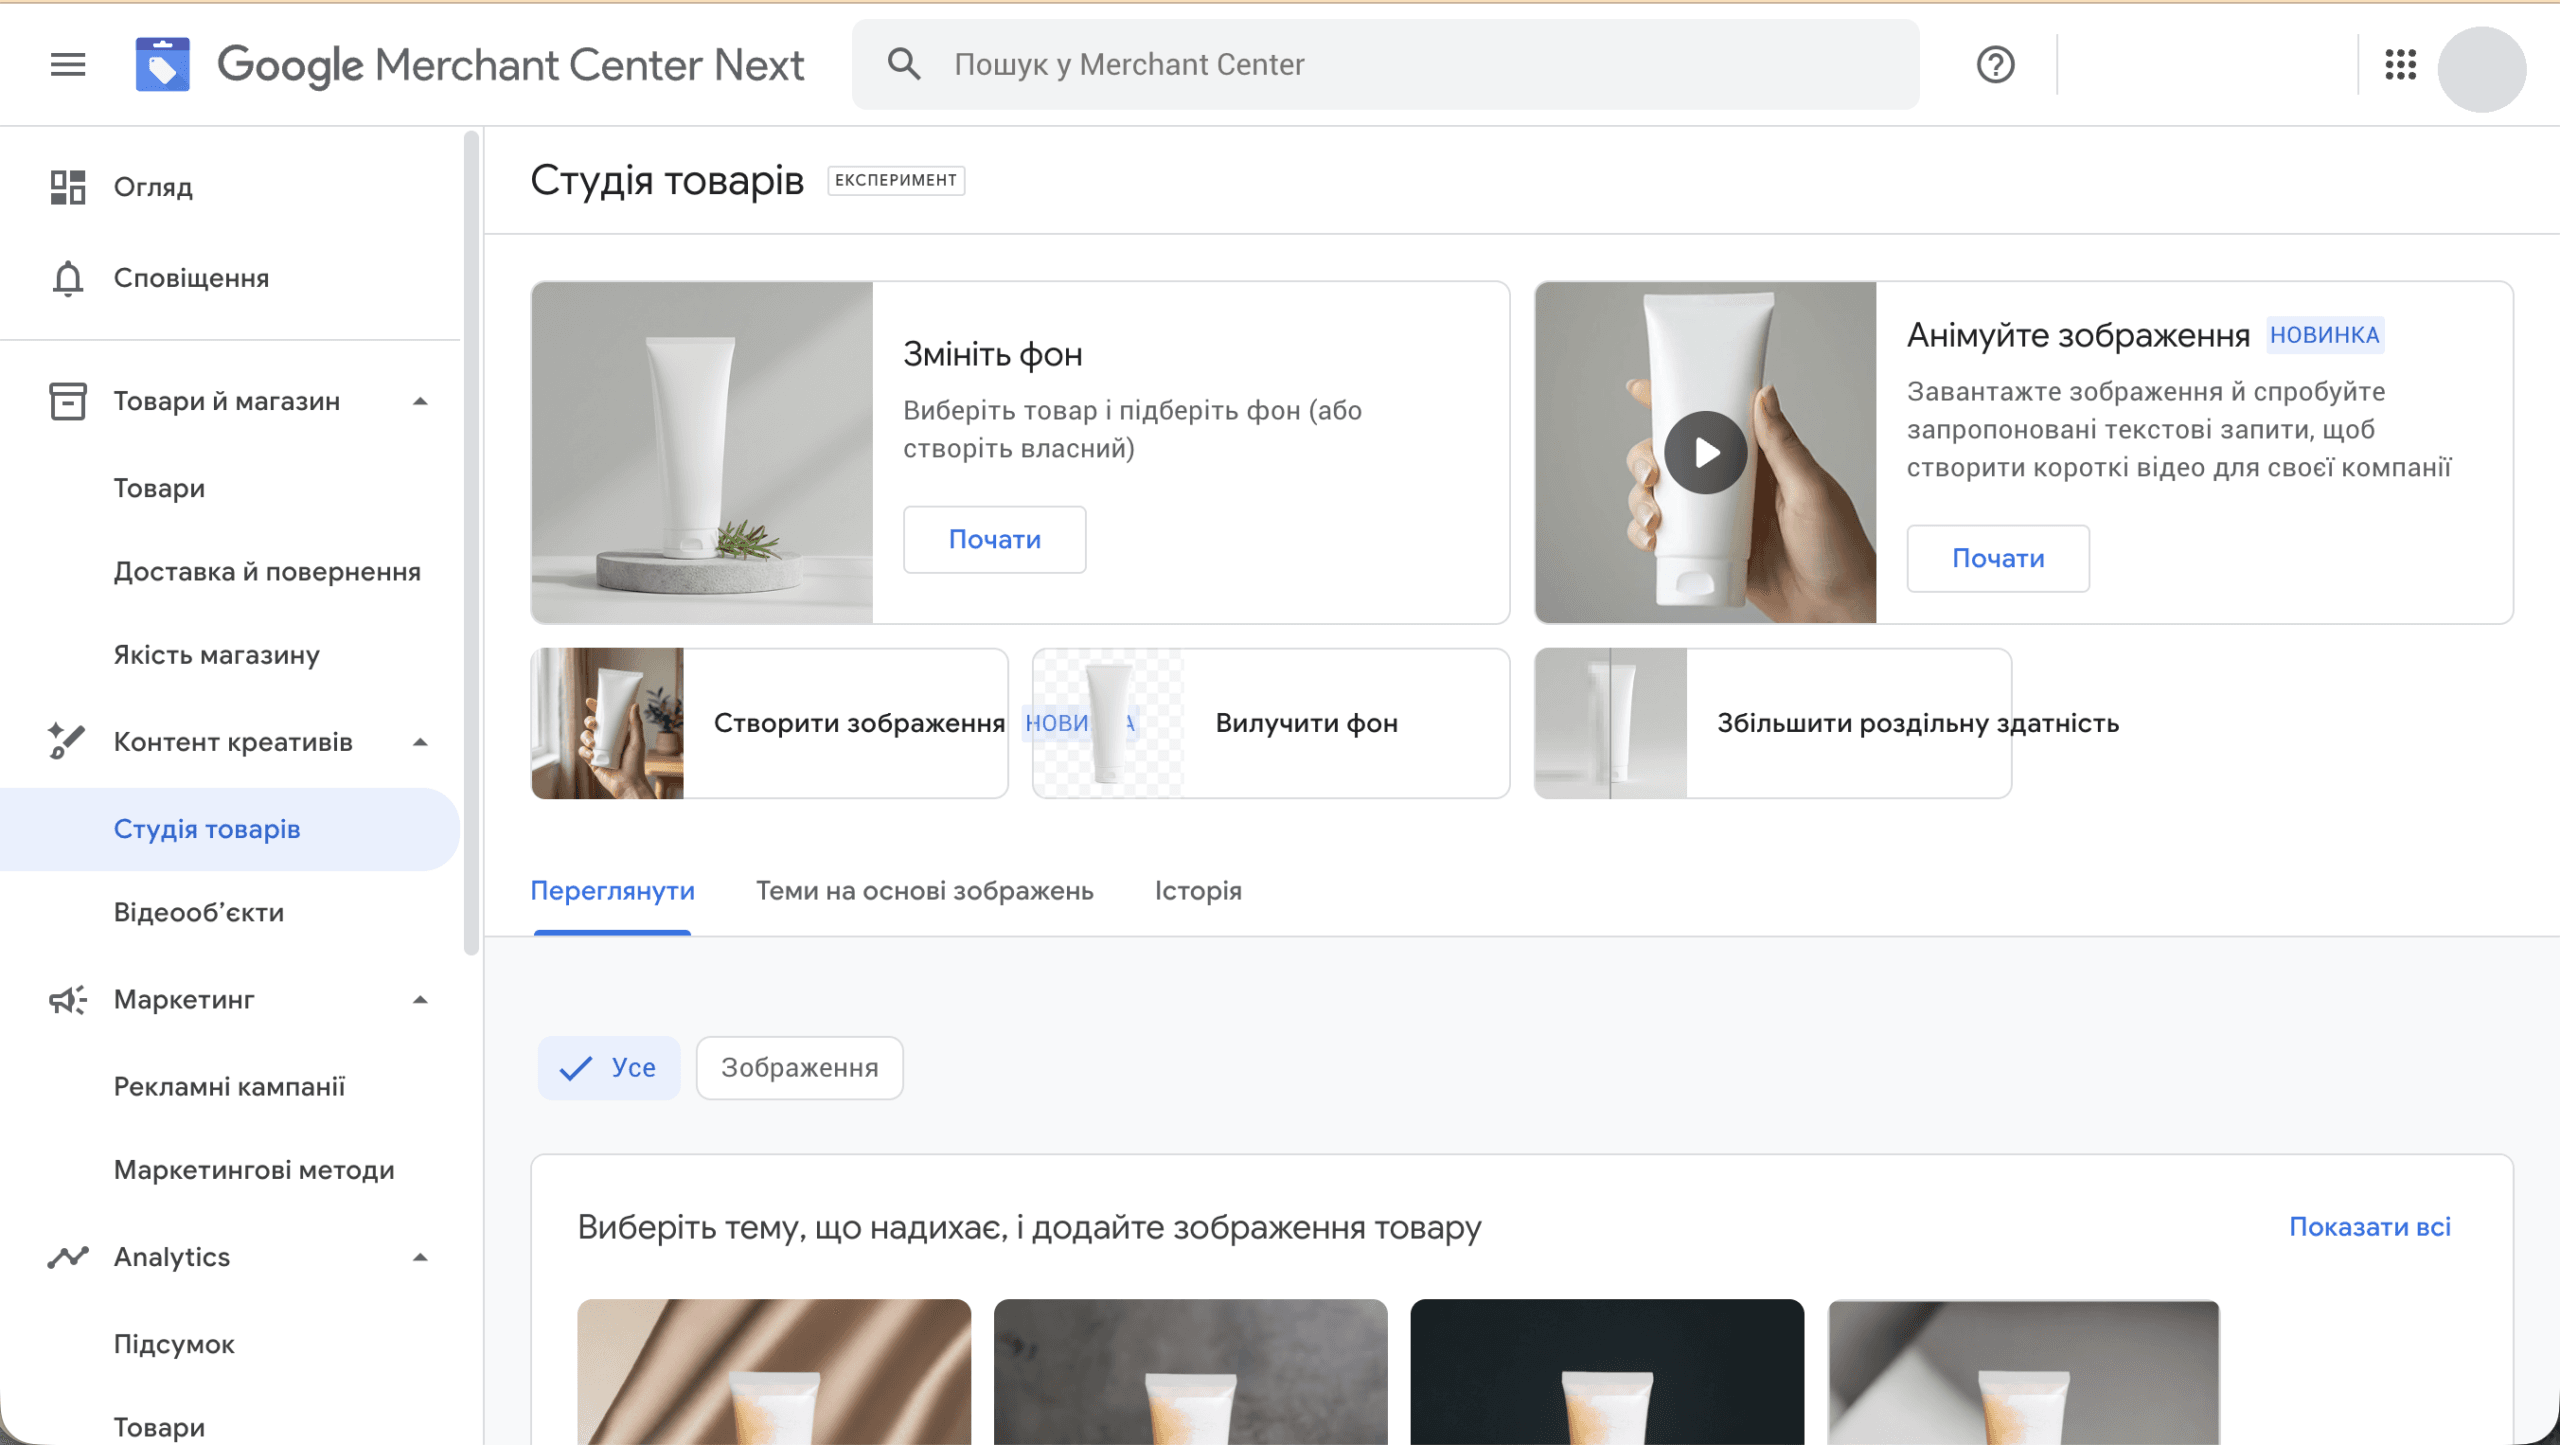
Task: Open Відеооб'єкти page
Action: pyautogui.click(x=230, y=913)
